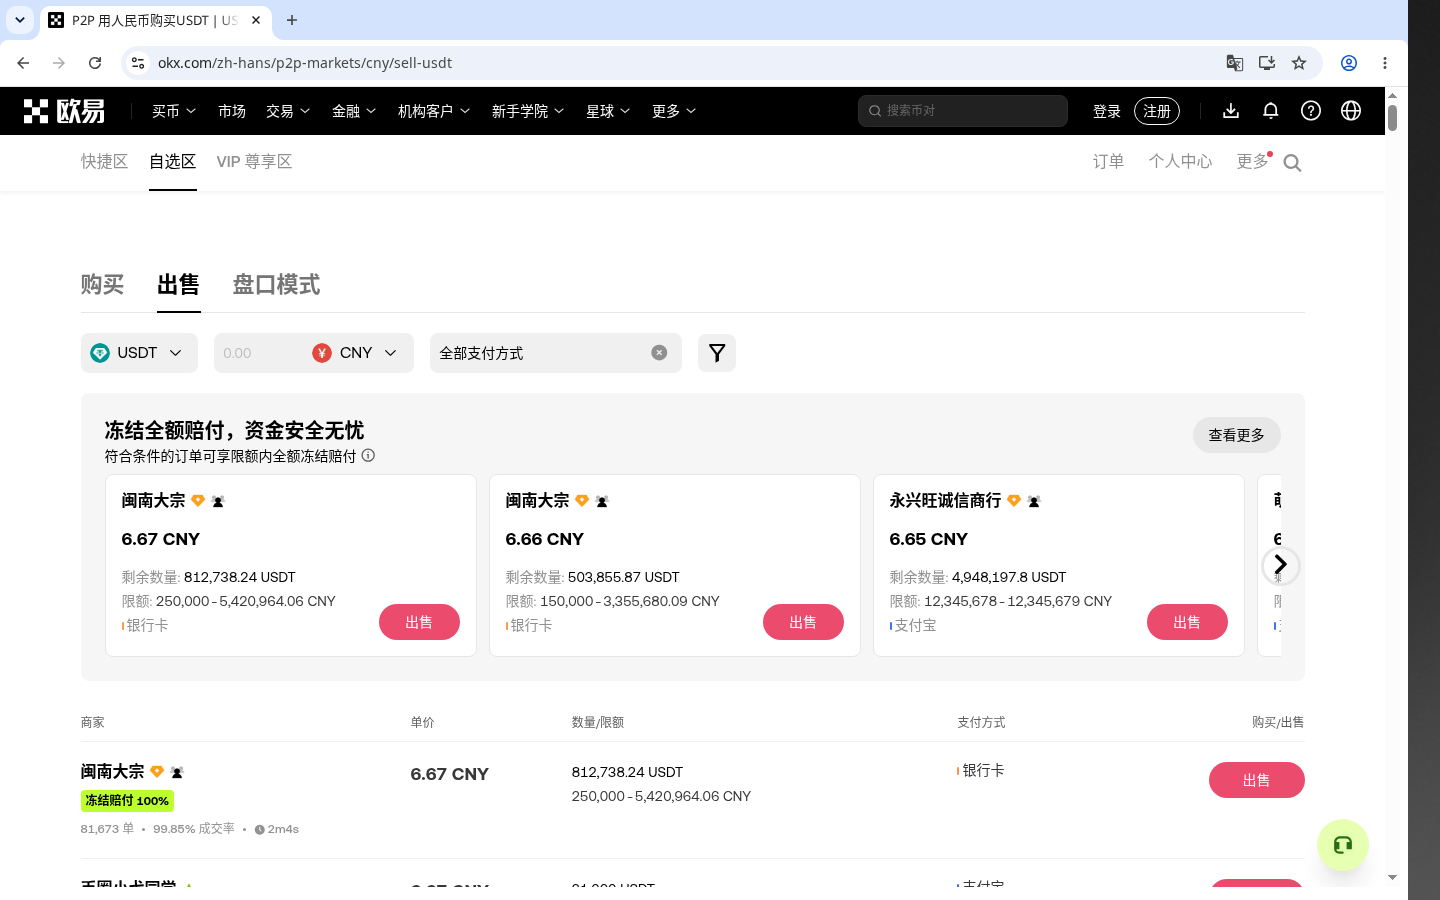Screen dimensions: 1440x900
Task: Clear the 全部支付方式 payment filter
Action: (659, 353)
